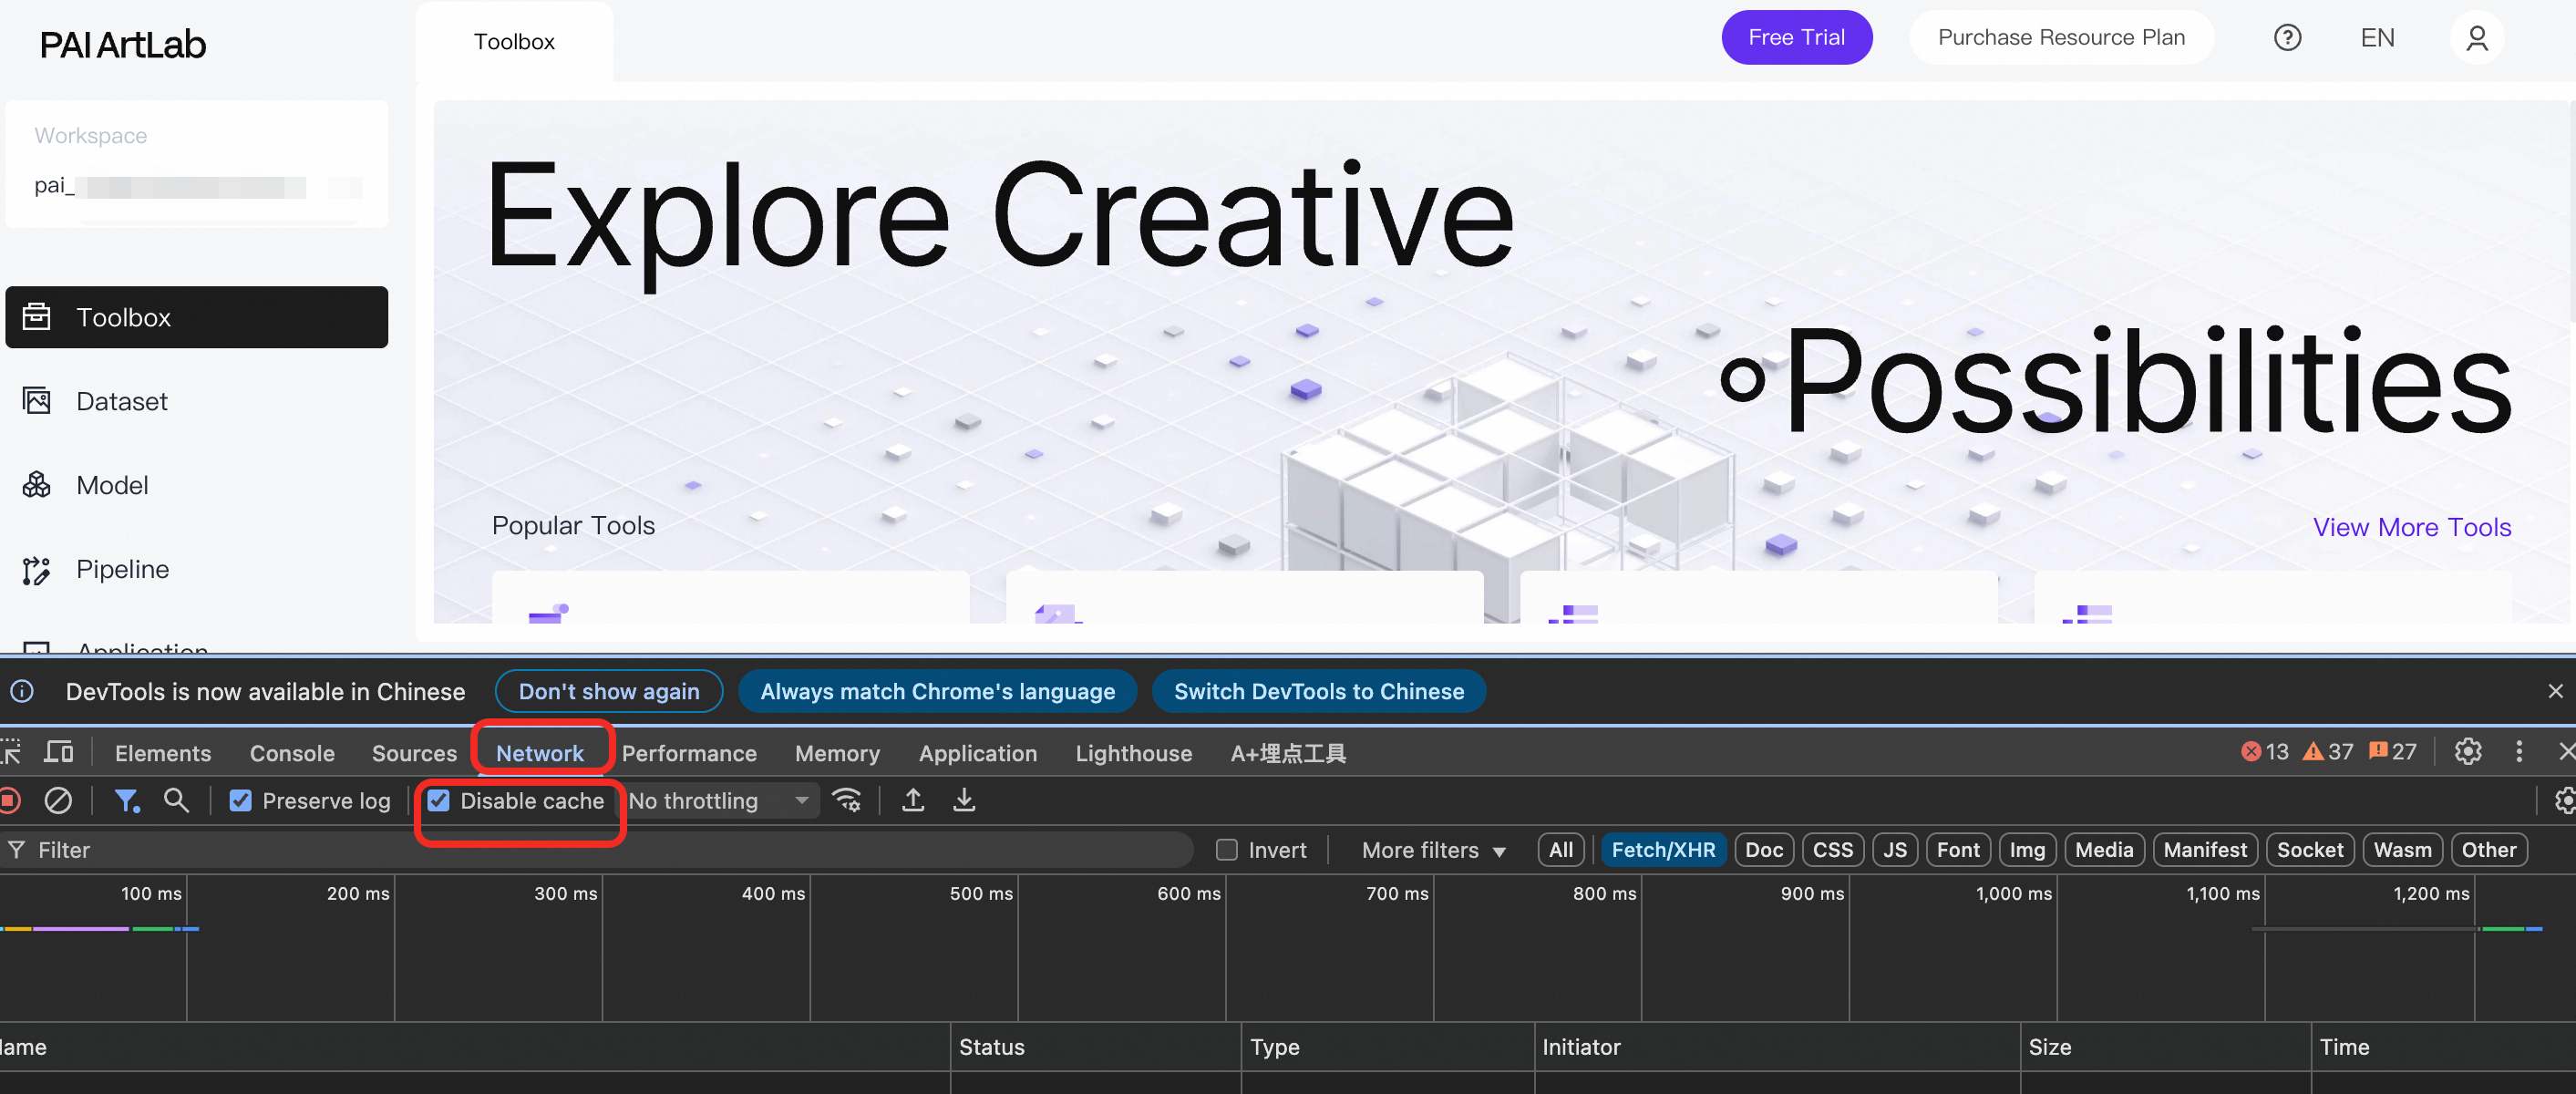Expand More filters dropdown
Viewport: 2576px width, 1094px height.
1433,850
